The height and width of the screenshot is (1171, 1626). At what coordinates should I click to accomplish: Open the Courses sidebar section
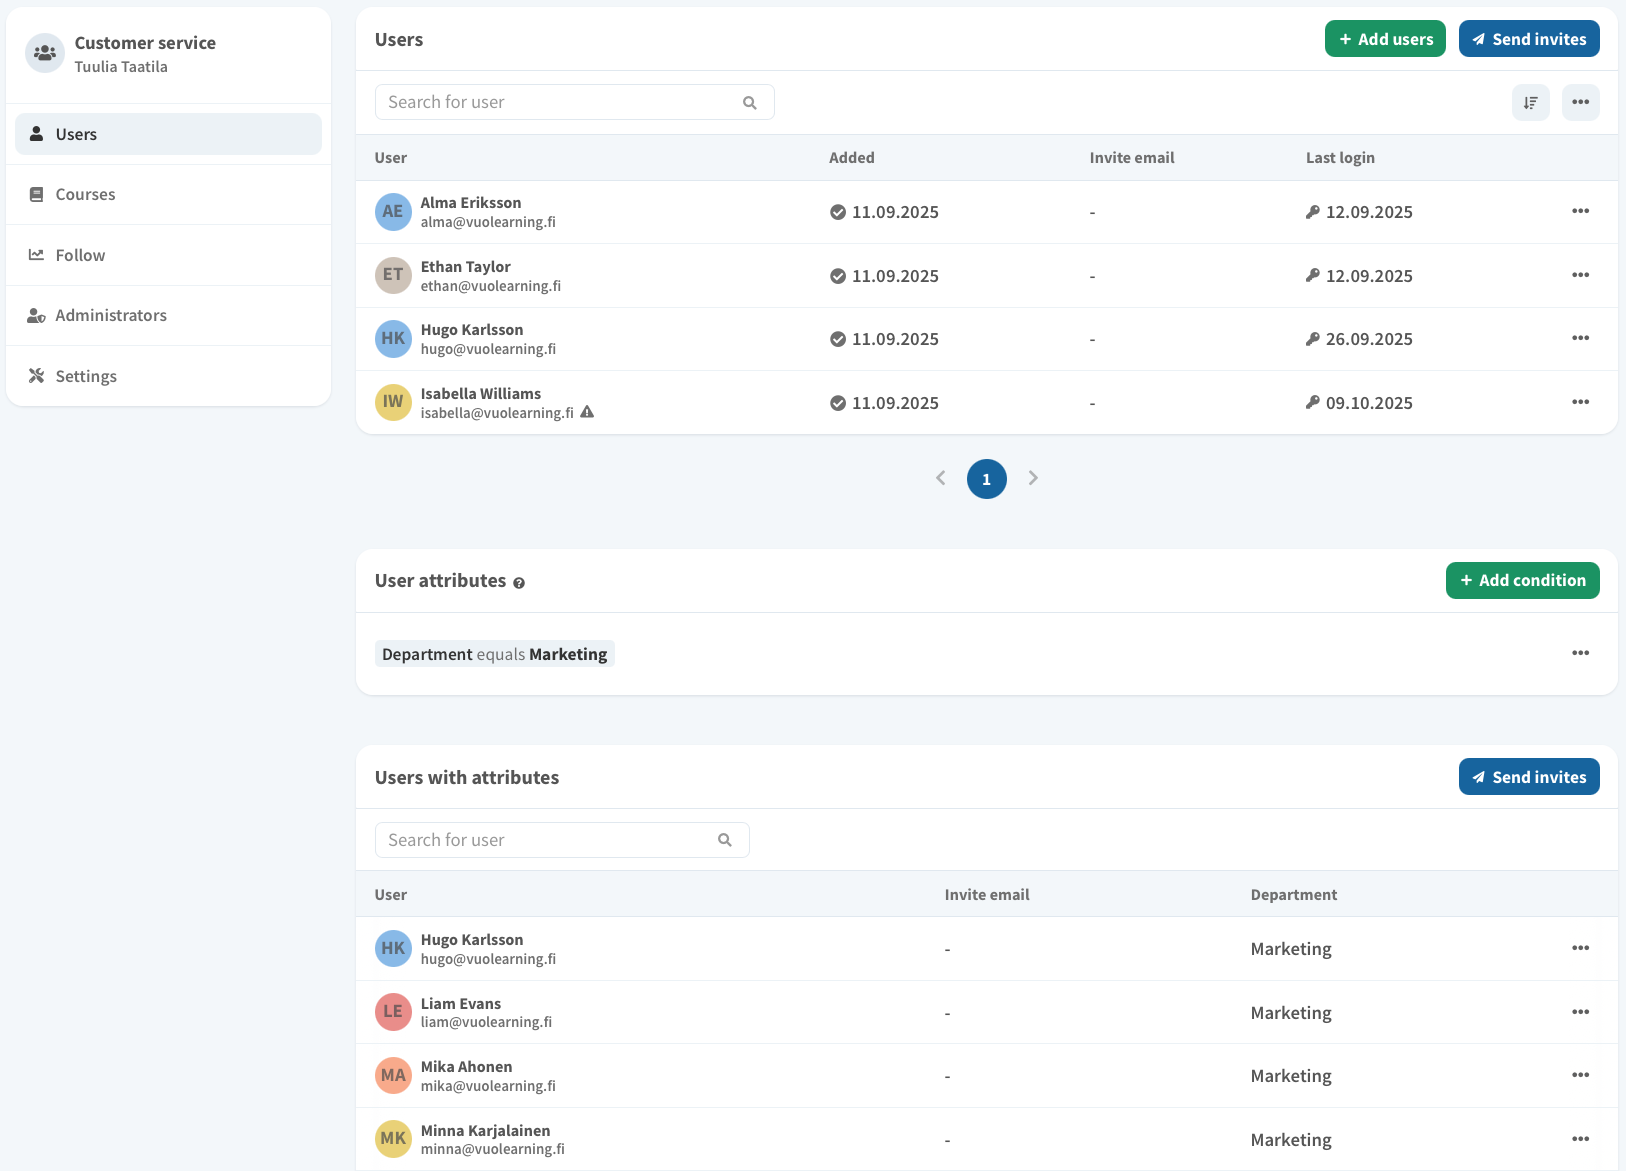[168, 194]
